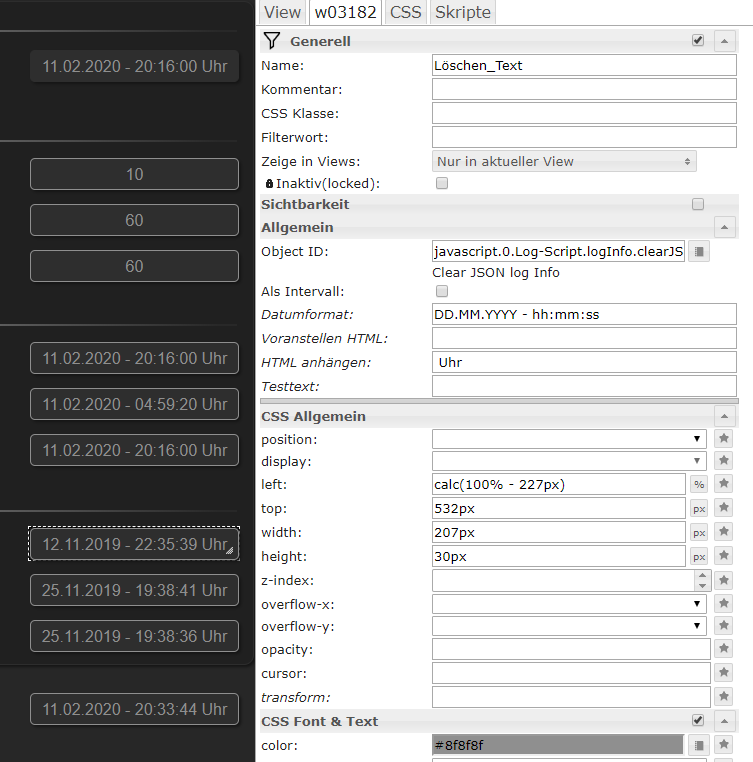The width and height of the screenshot is (753, 762).
Task: Click the Datumformat input field
Action: click(x=584, y=314)
